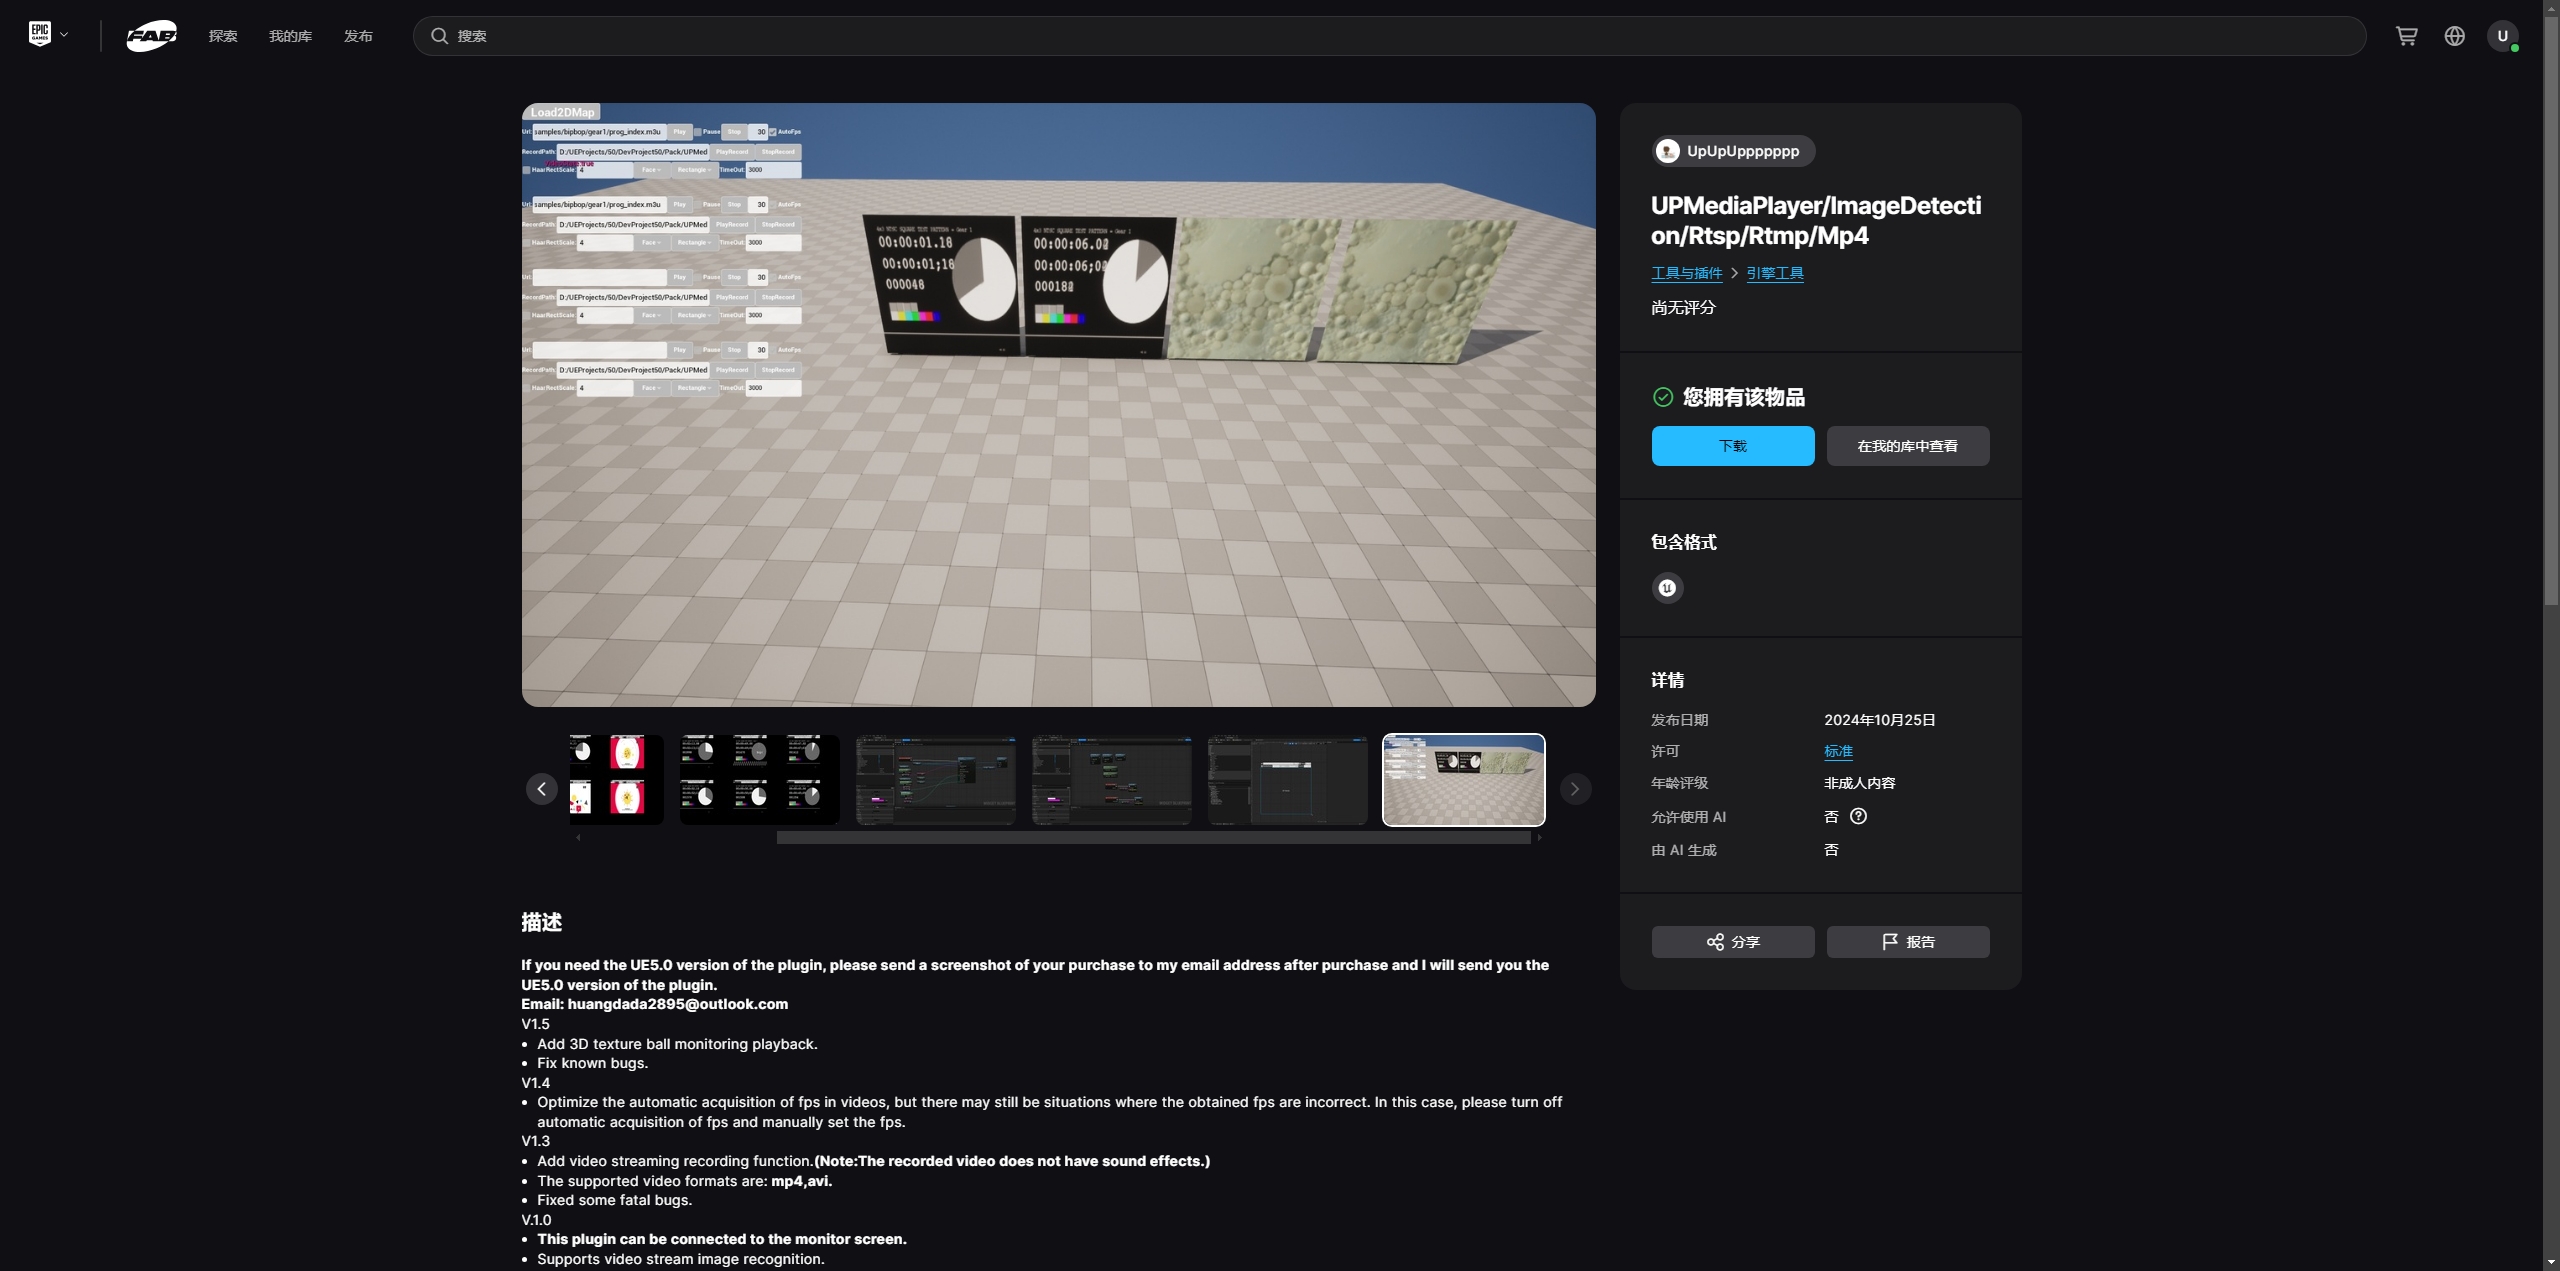The width and height of the screenshot is (2560, 1271).
Task: Show next thumbnail with right chevron
Action: pos(1574,789)
